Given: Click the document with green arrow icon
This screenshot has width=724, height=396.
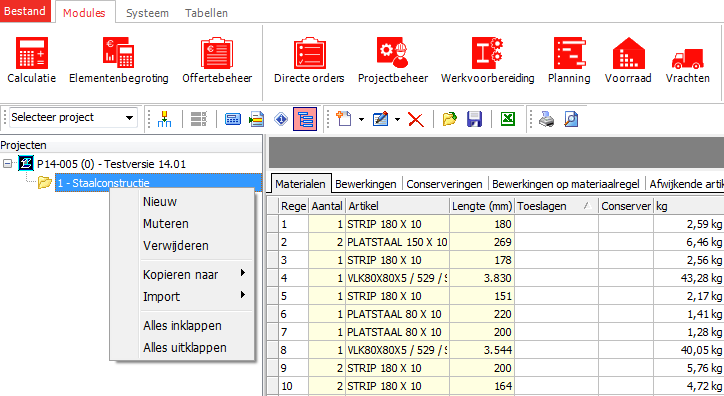Looking at the screenshot, I should click(257, 119).
